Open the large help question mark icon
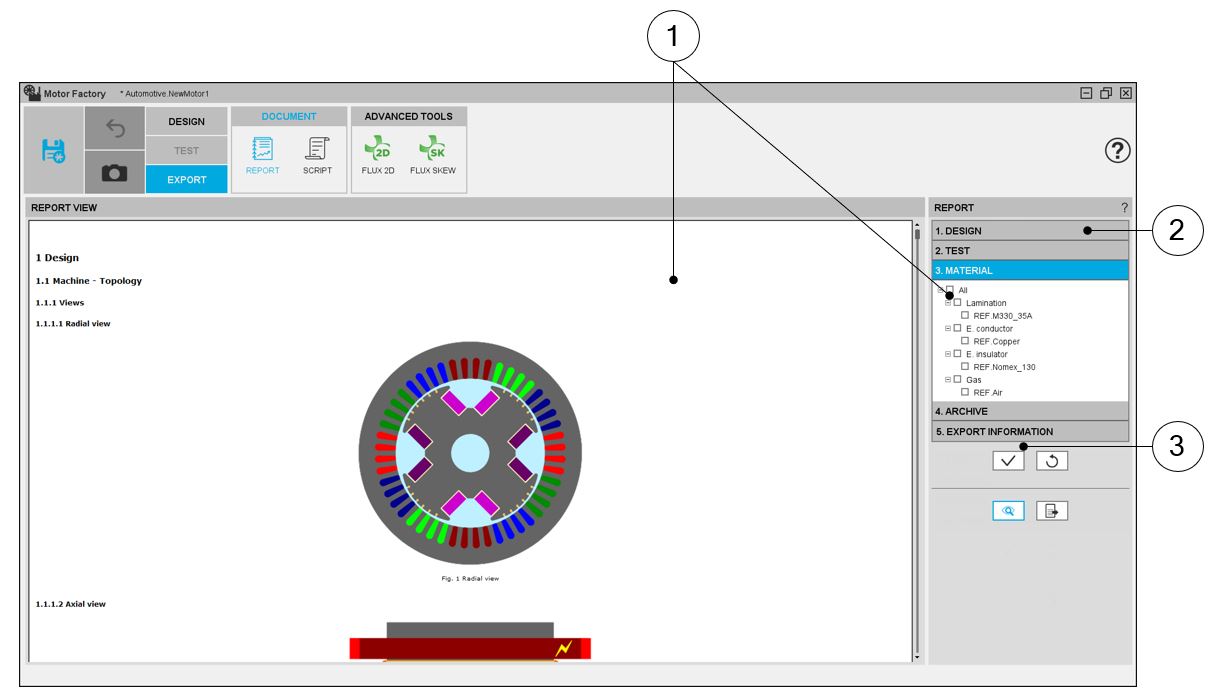Image resolution: width=1216 pixels, height=696 pixels. tap(1117, 150)
